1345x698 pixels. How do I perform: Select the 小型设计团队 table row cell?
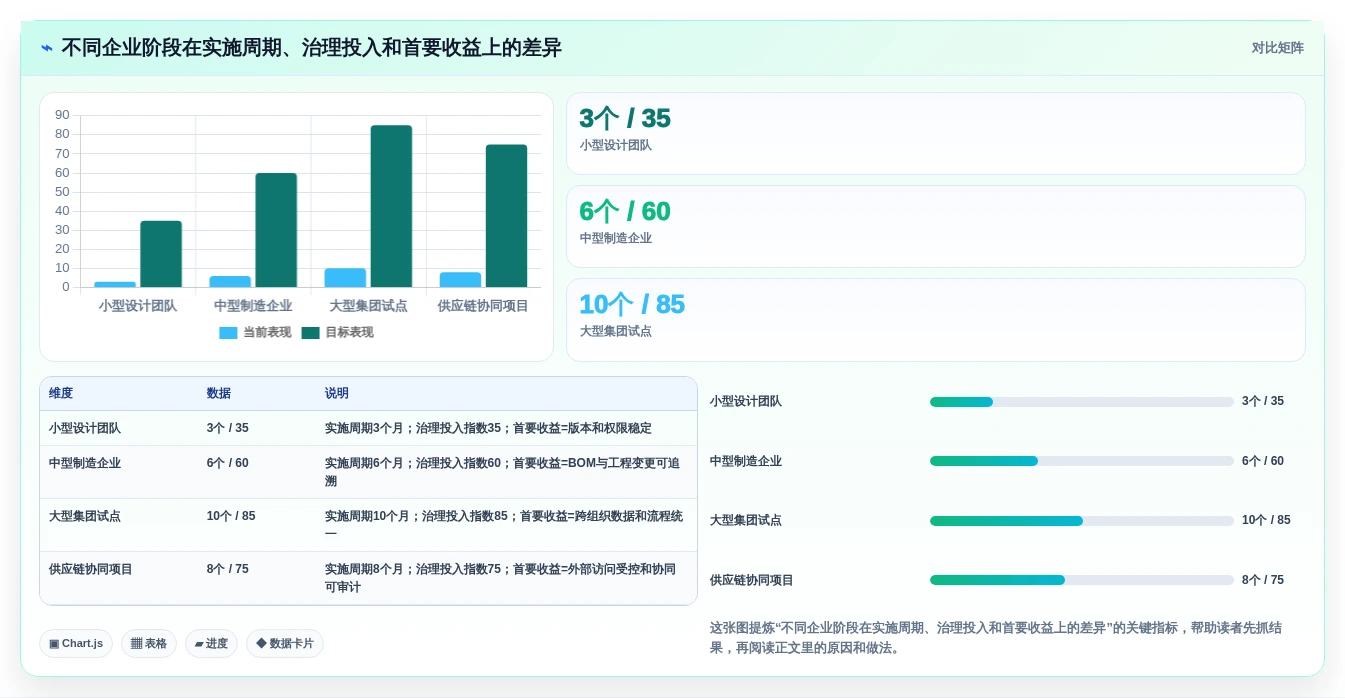85,428
